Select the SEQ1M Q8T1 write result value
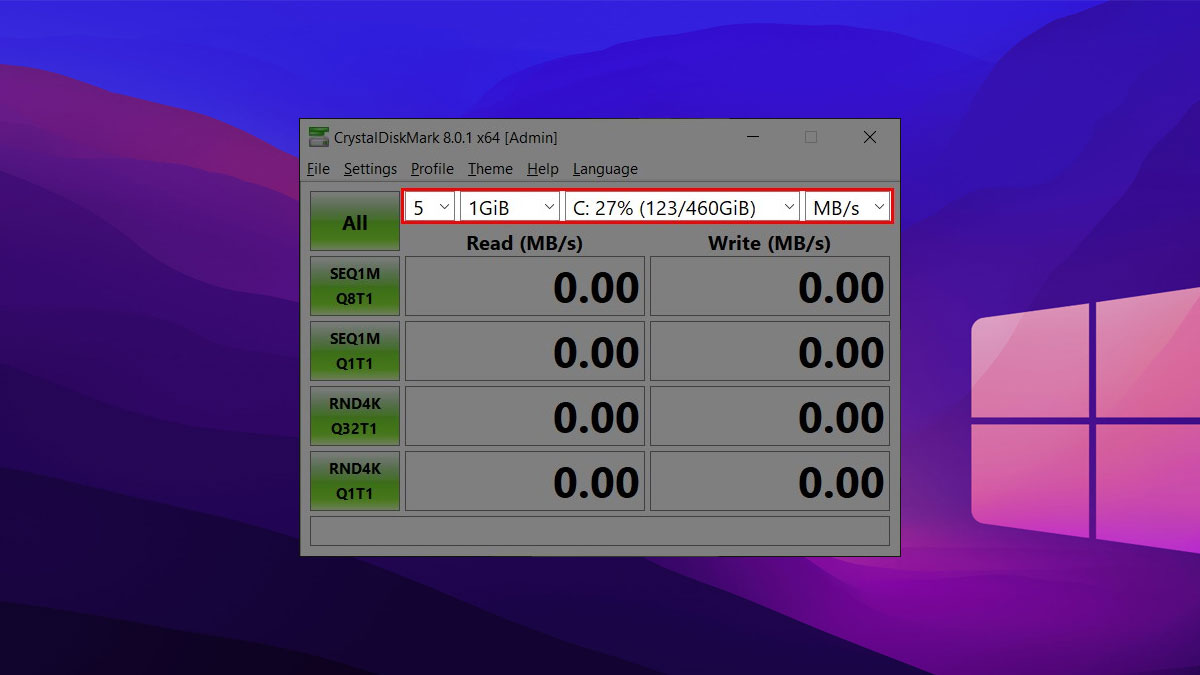1200x675 pixels. coord(770,286)
